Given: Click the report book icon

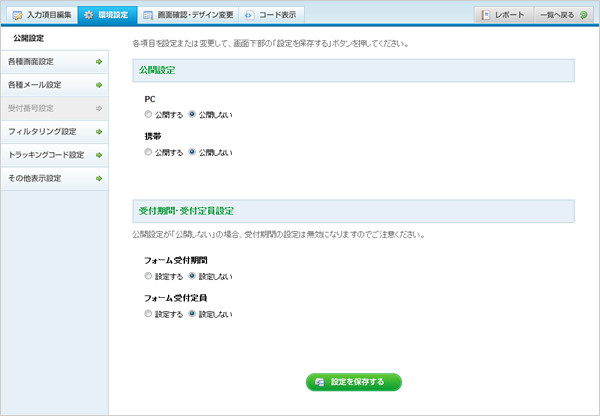Looking at the screenshot, I should click(486, 15).
